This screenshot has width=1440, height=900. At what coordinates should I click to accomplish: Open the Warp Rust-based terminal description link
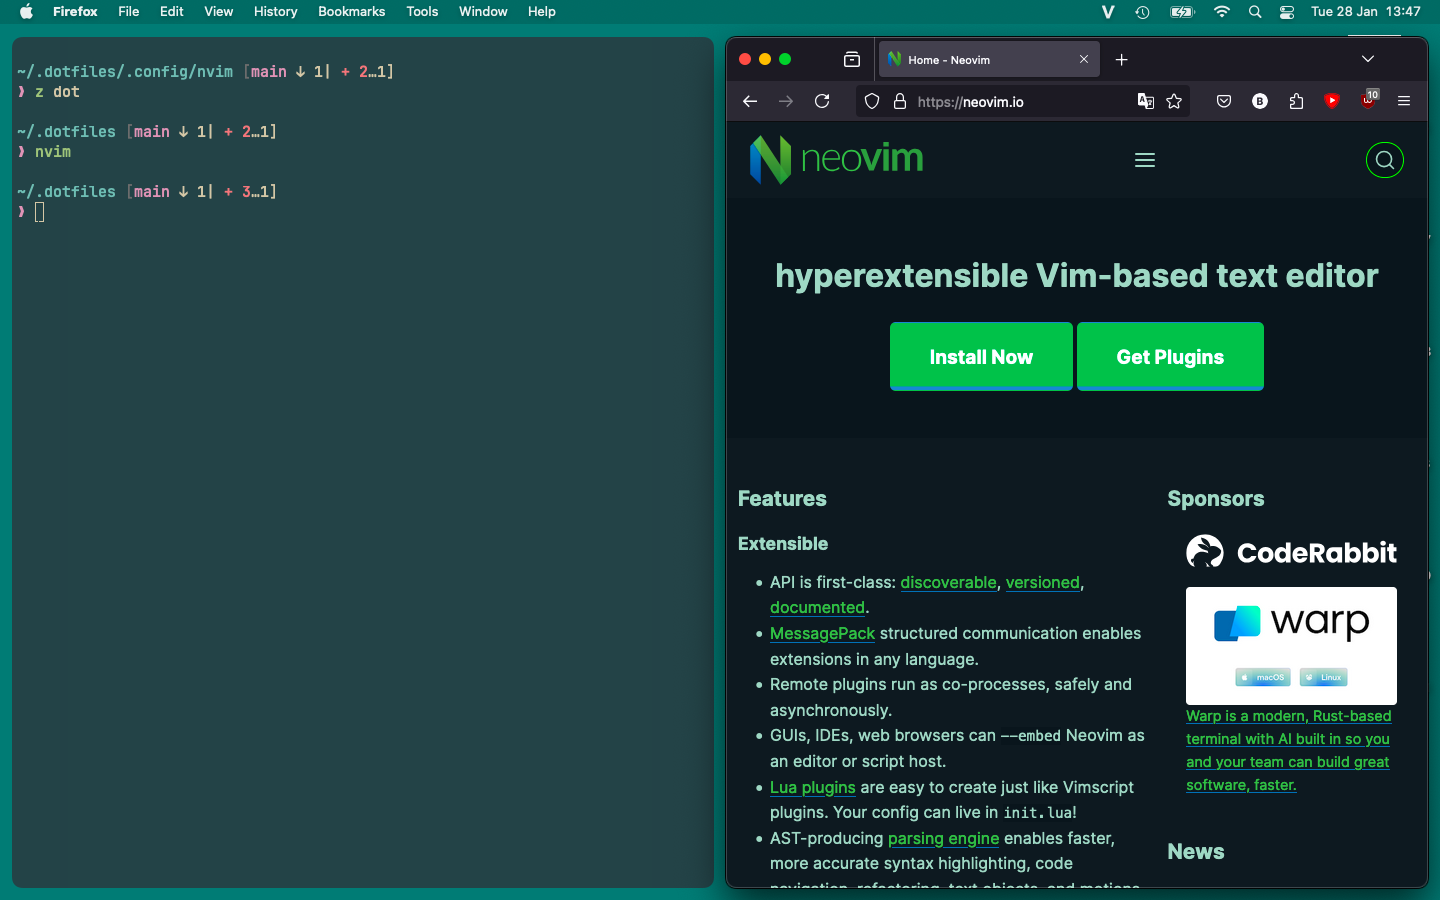tap(1288, 750)
